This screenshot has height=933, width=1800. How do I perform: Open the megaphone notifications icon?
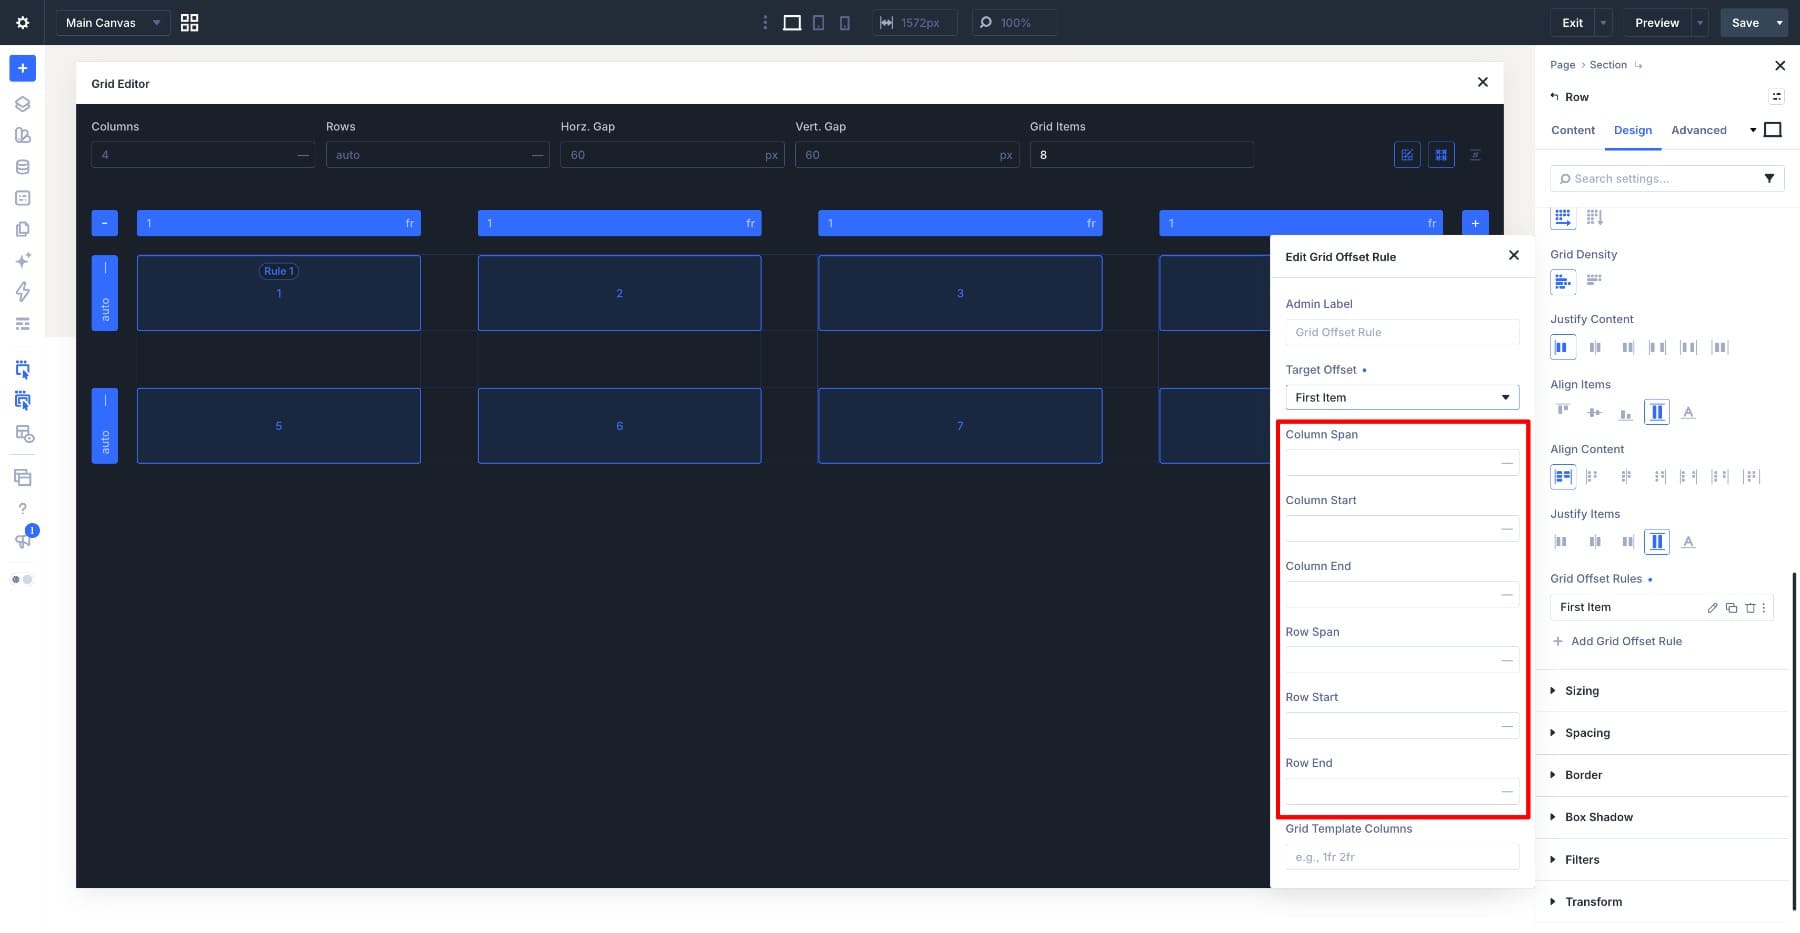pyautogui.click(x=22, y=541)
